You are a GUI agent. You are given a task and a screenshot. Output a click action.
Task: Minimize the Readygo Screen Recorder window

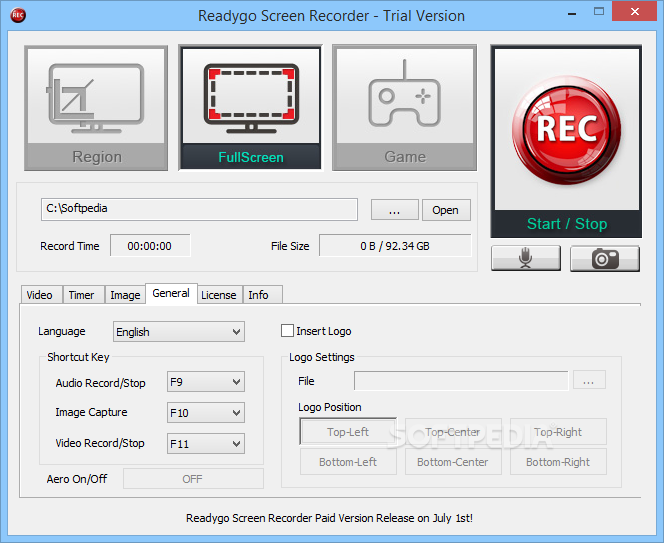pos(572,14)
